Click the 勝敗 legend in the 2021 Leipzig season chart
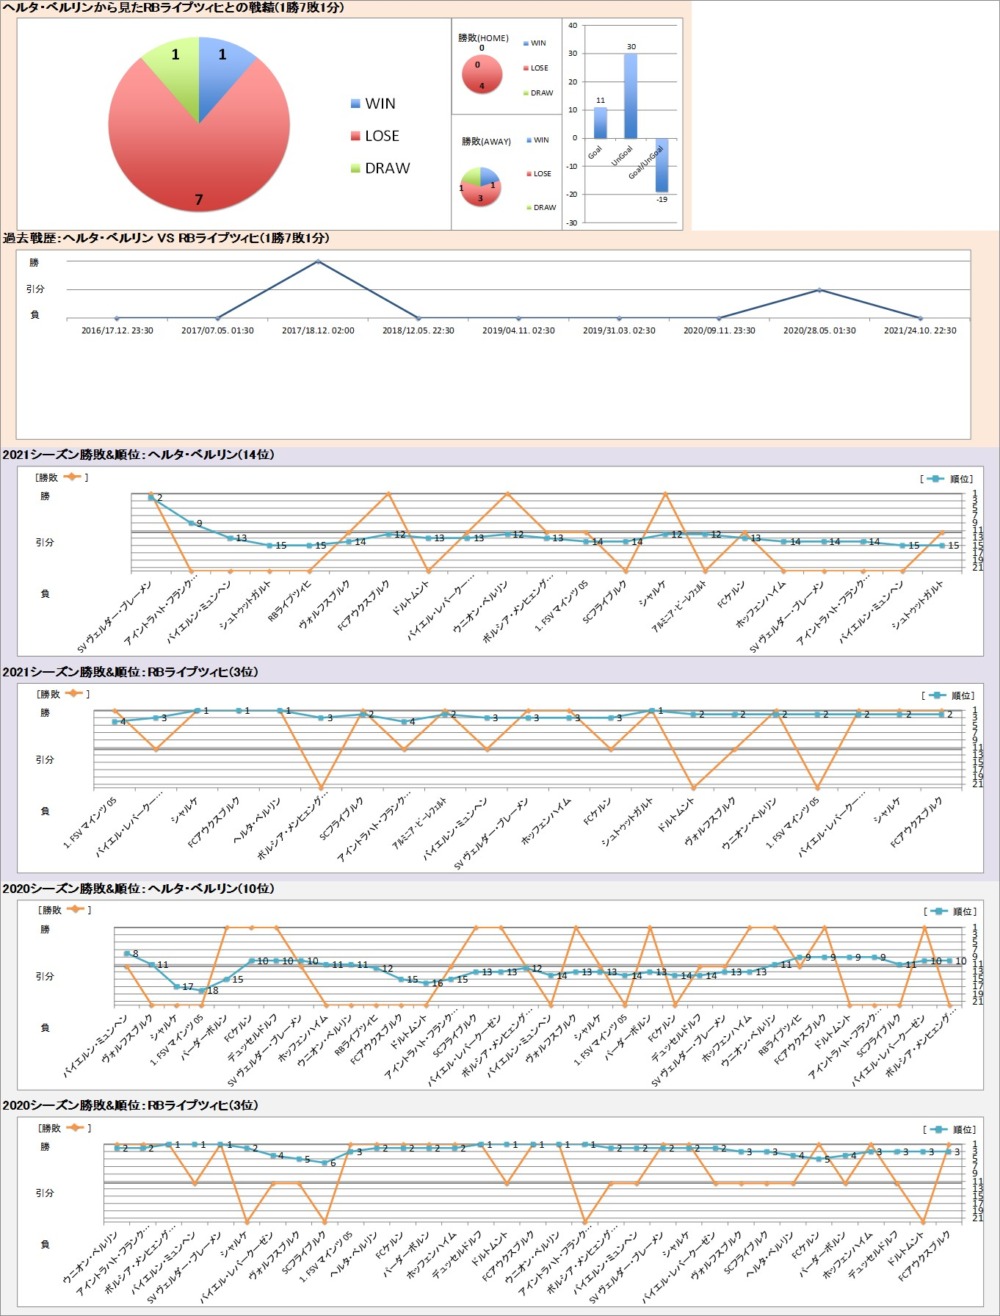 [x=62, y=694]
